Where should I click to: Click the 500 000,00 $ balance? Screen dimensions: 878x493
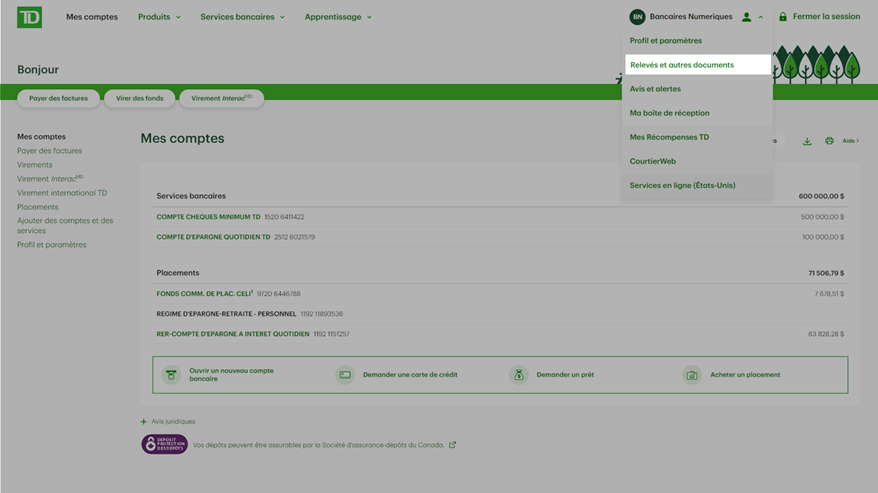pyautogui.click(x=822, y=217)
